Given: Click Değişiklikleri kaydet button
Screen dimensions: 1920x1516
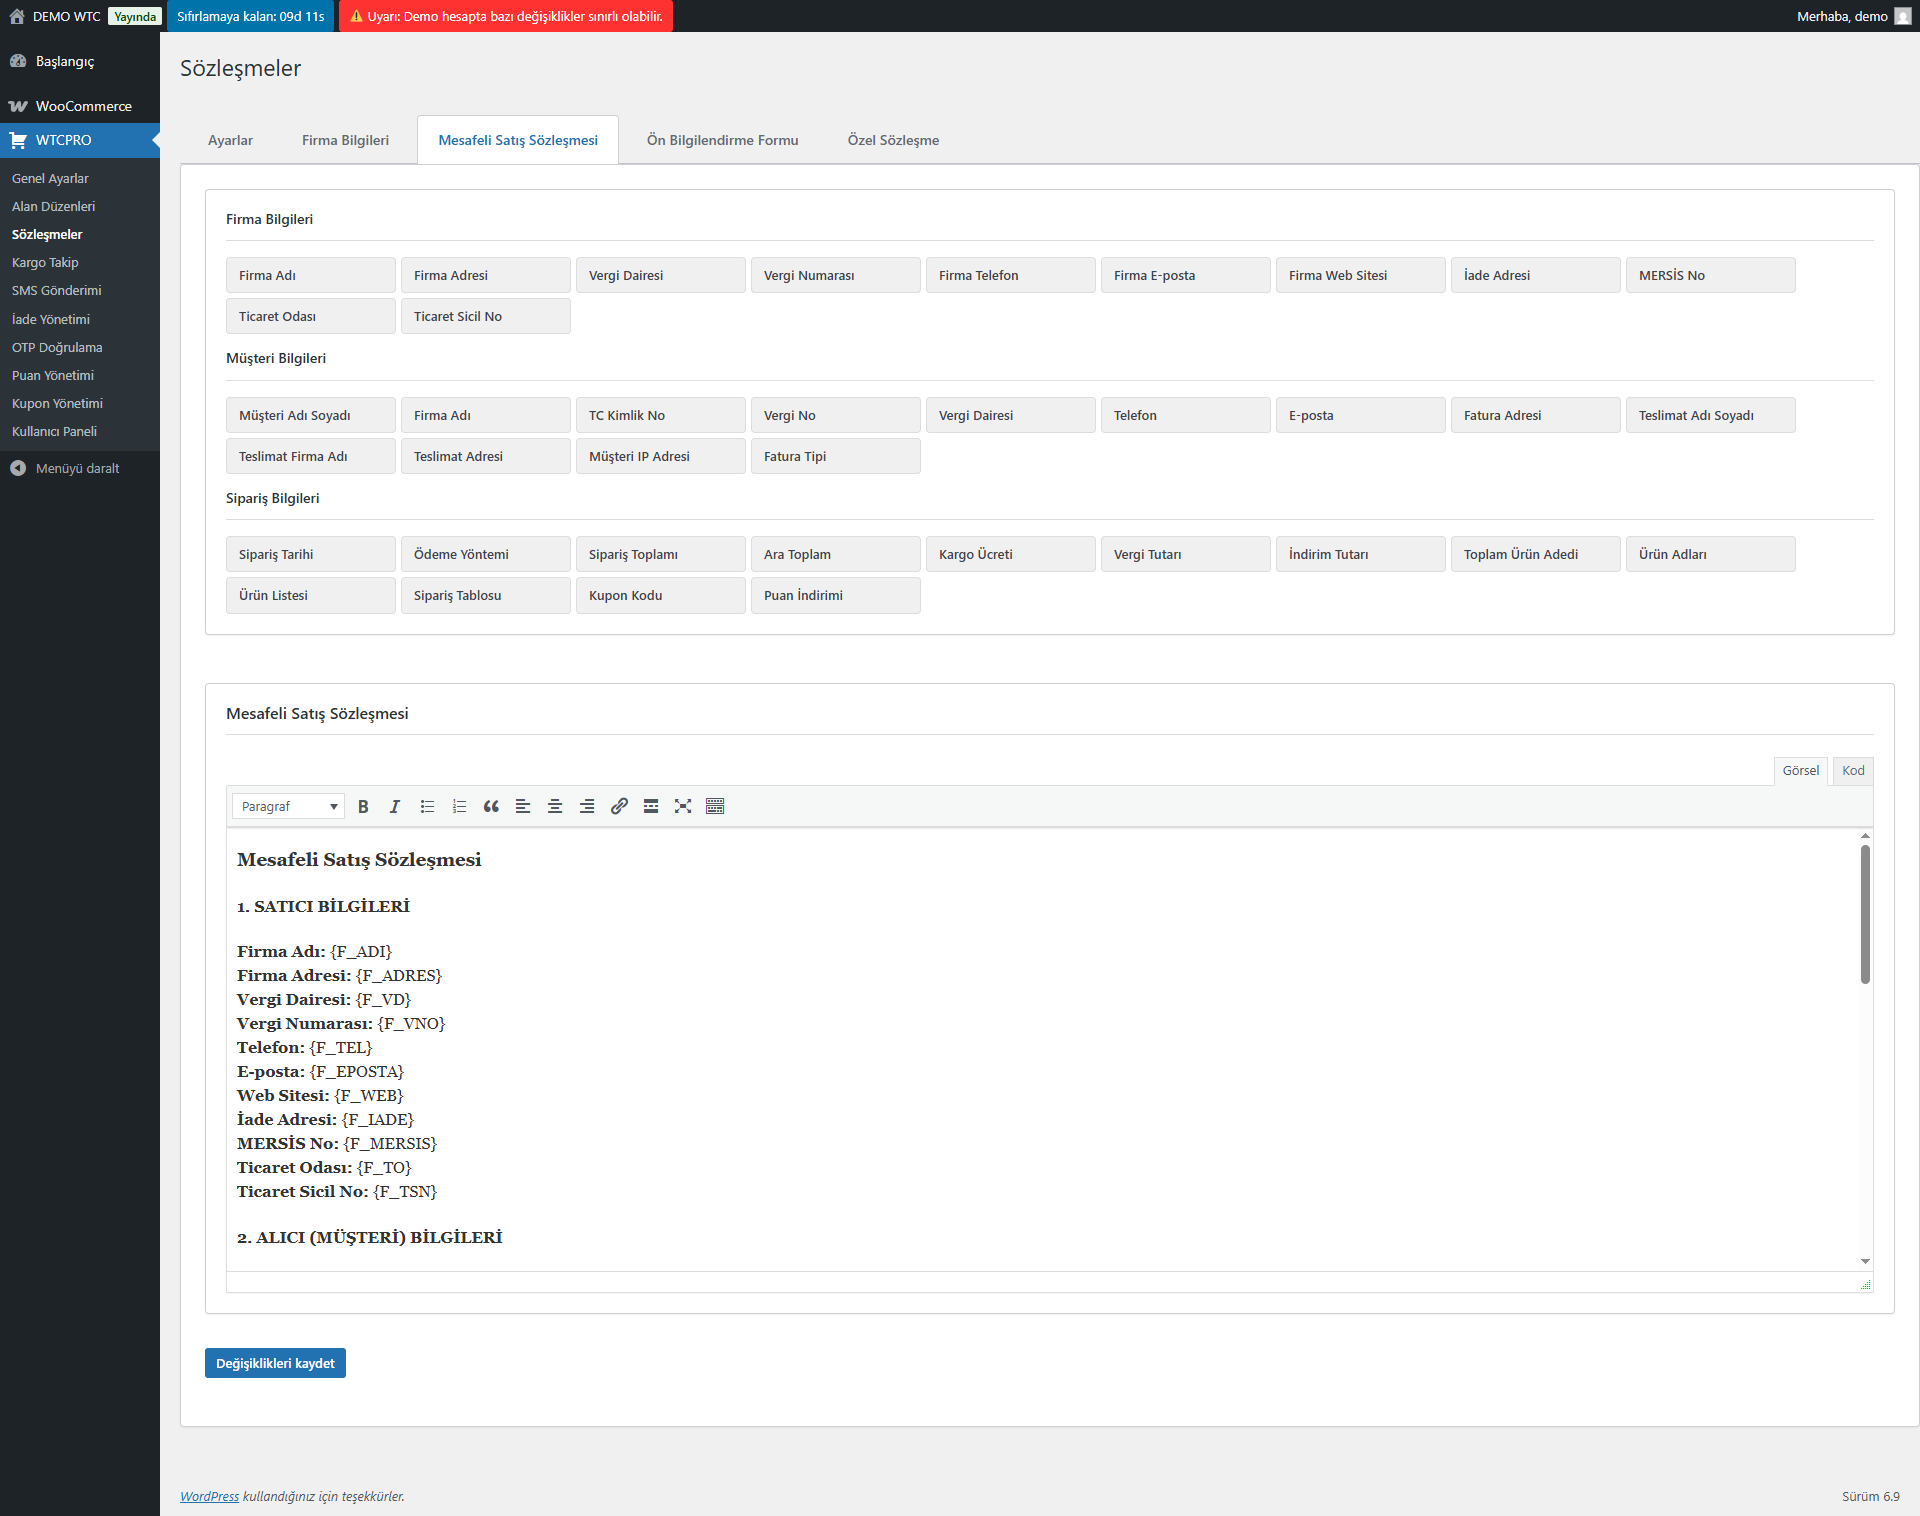Looking at the screenshot, I should 275,1363.
